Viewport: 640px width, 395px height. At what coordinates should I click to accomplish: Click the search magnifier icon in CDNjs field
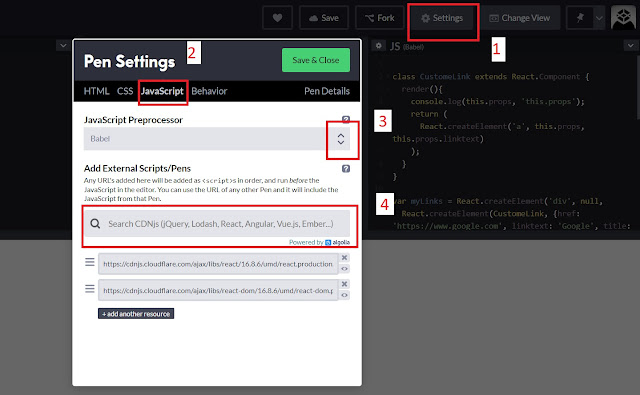point(95,224)
